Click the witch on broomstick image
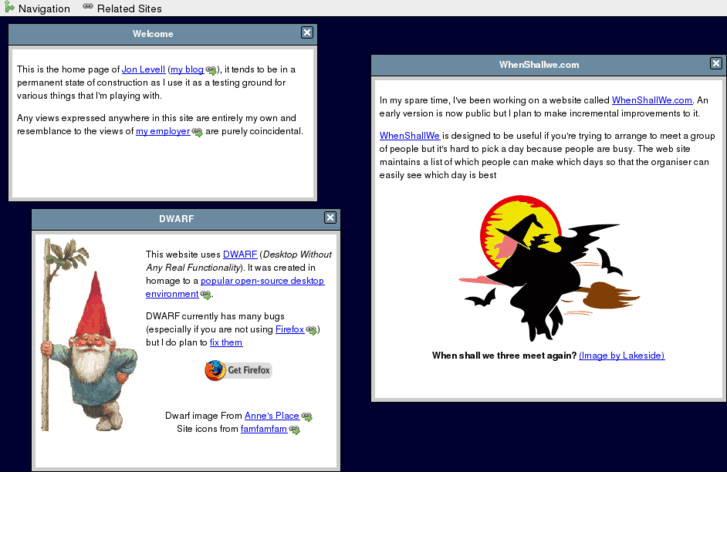The image size is (727, 545). (549, 268)
